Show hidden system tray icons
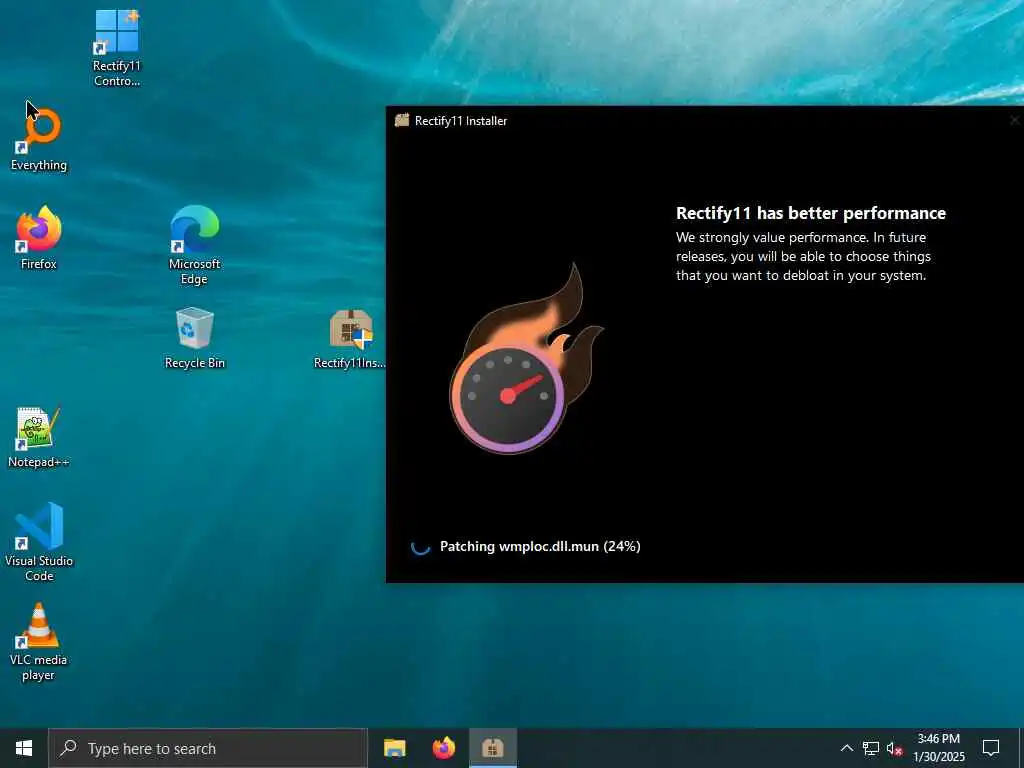1024x768 pixels. pyautogui.click(x=846, y=748)
